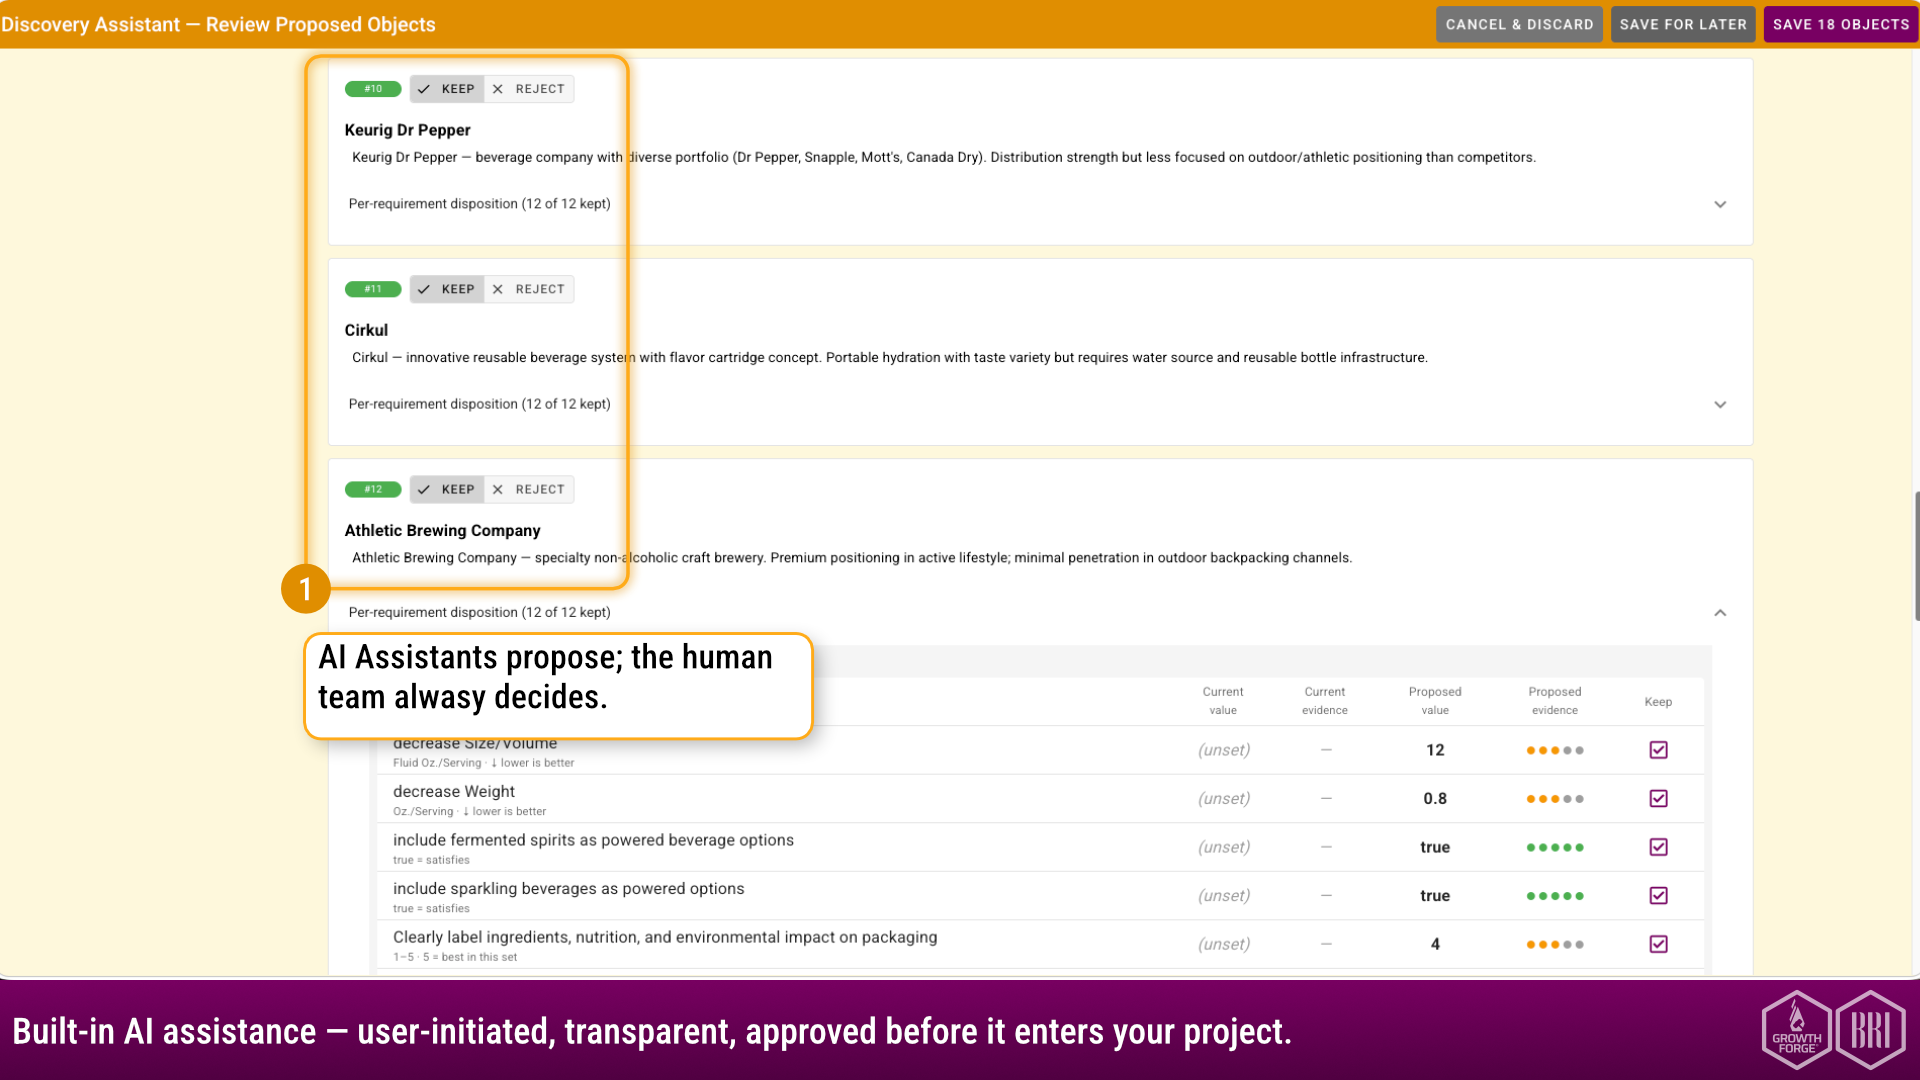The image size is (1920, 1080).
Task: Click the #11 green badge
Action: click(x=373, y=289)
